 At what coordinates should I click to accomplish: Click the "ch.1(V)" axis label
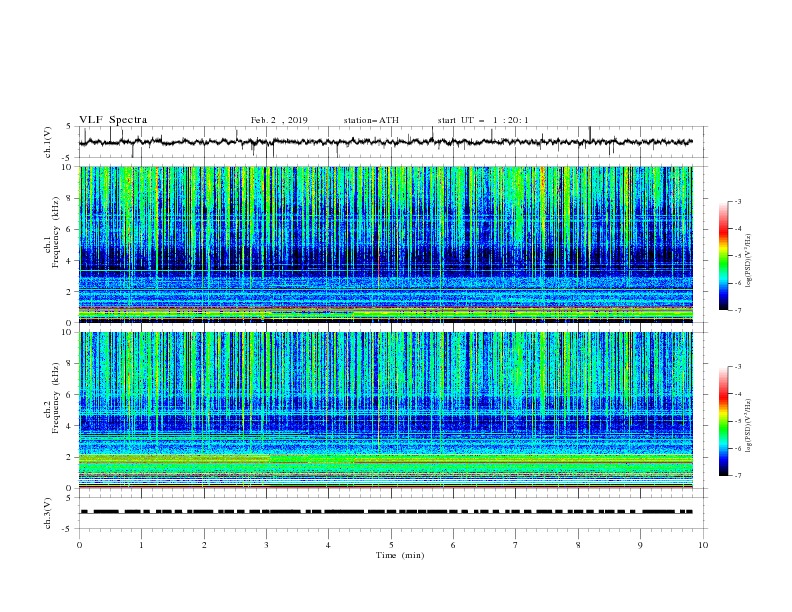tap(48, 142)
